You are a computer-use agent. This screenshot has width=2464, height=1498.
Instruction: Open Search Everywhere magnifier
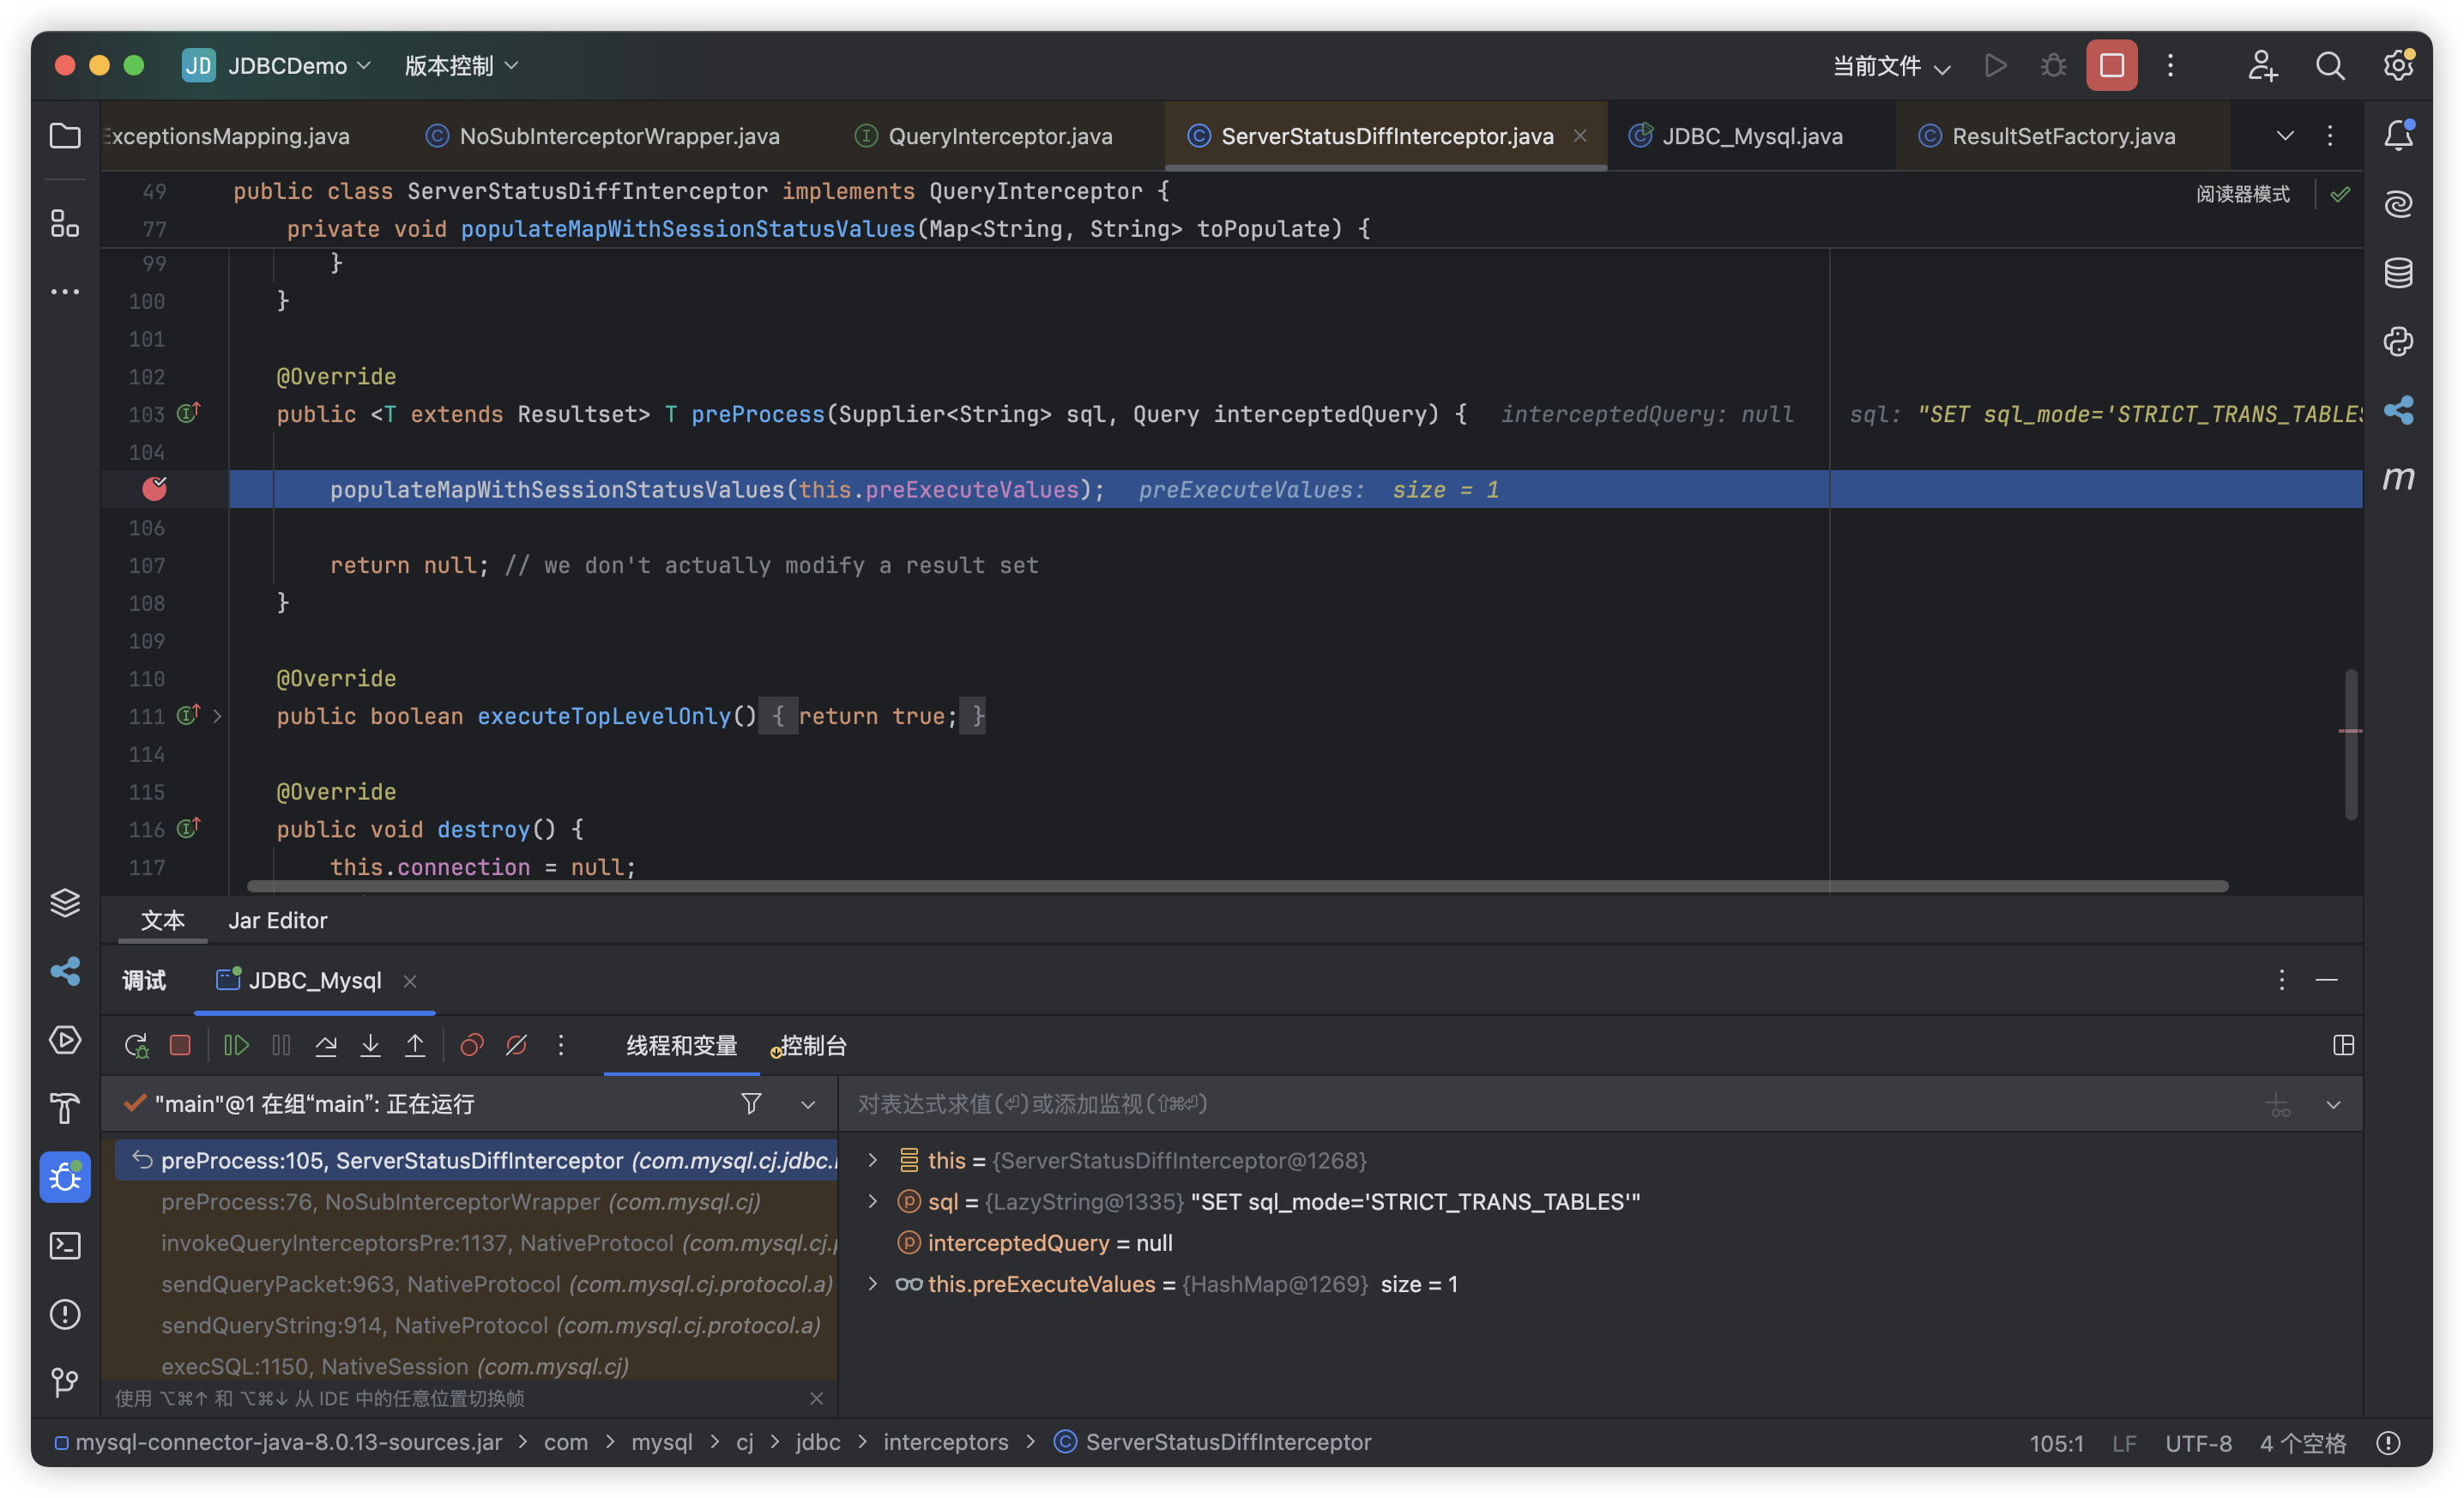coord(2329,65)
